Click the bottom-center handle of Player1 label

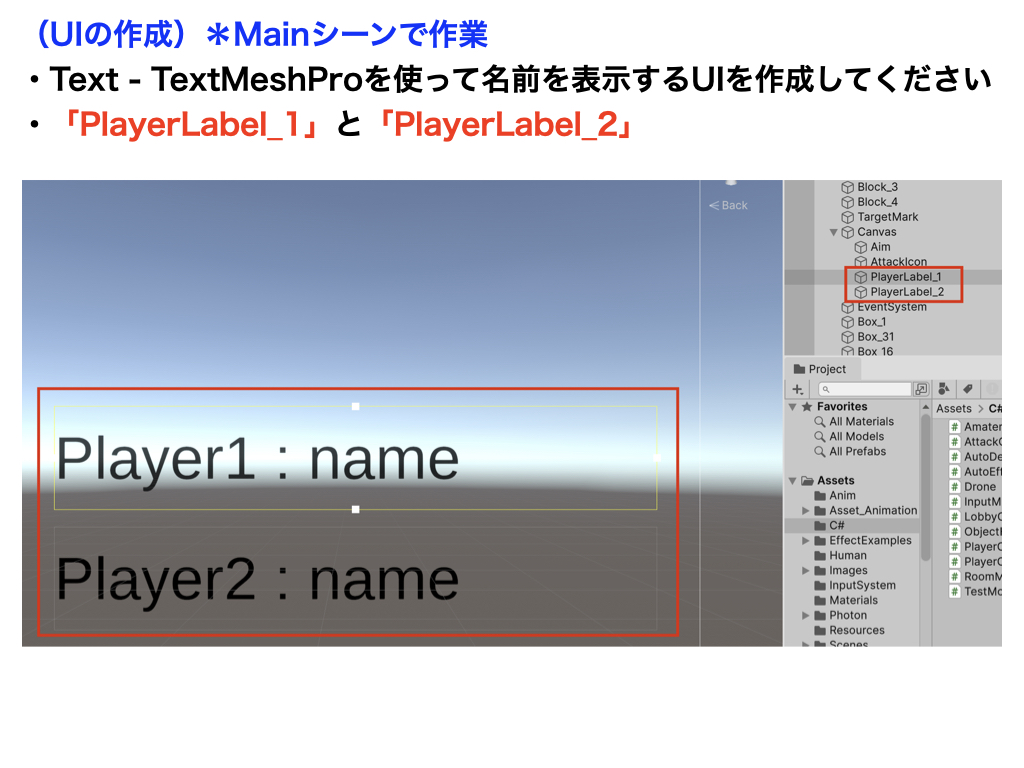coord(355,509)
